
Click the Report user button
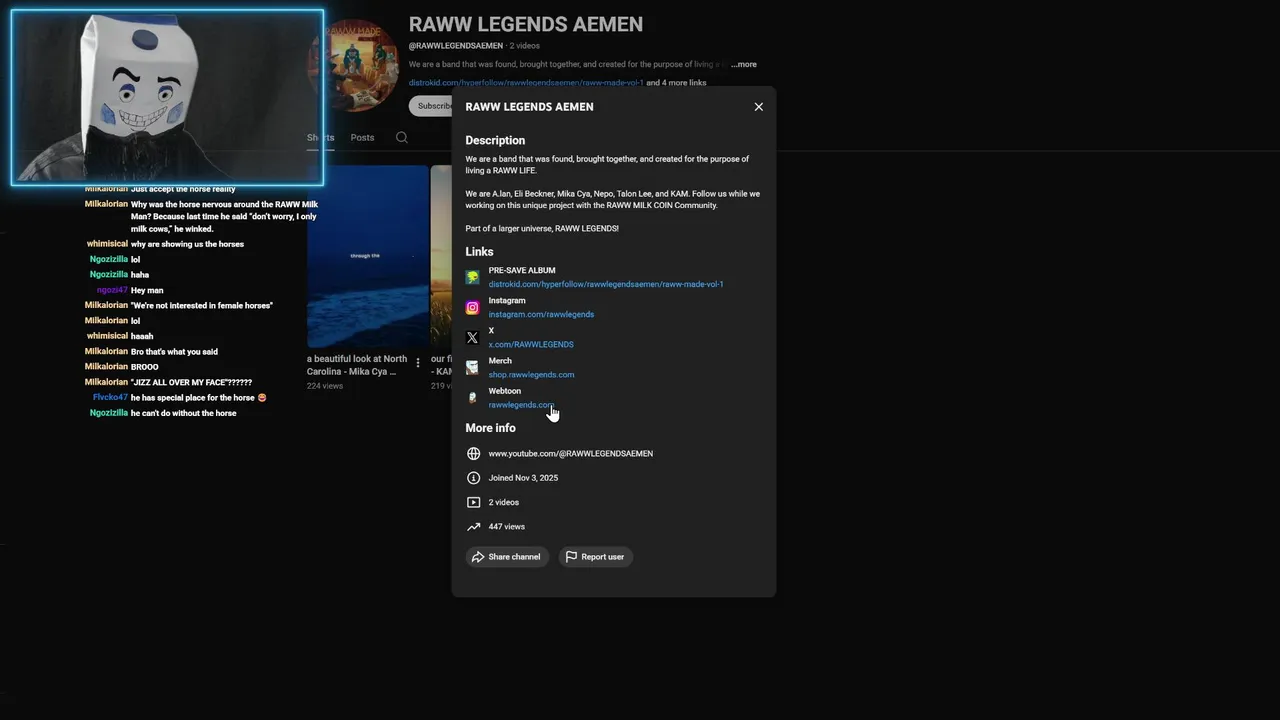point(595,557)
